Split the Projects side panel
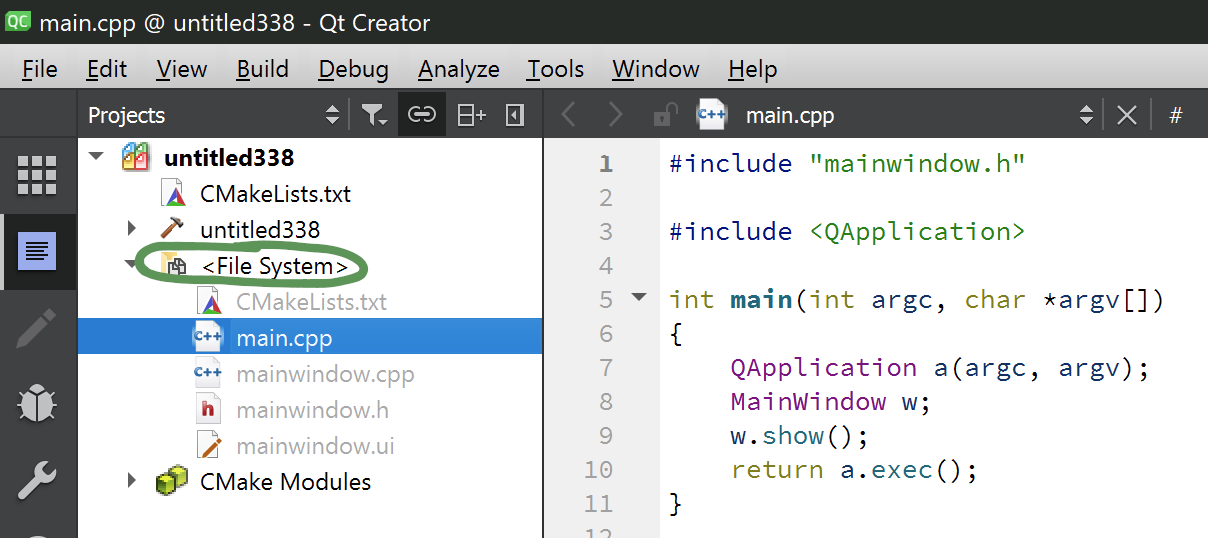The height and width of the screenshot is (538, 1208). pyautogui.click(x=471, y=115)
